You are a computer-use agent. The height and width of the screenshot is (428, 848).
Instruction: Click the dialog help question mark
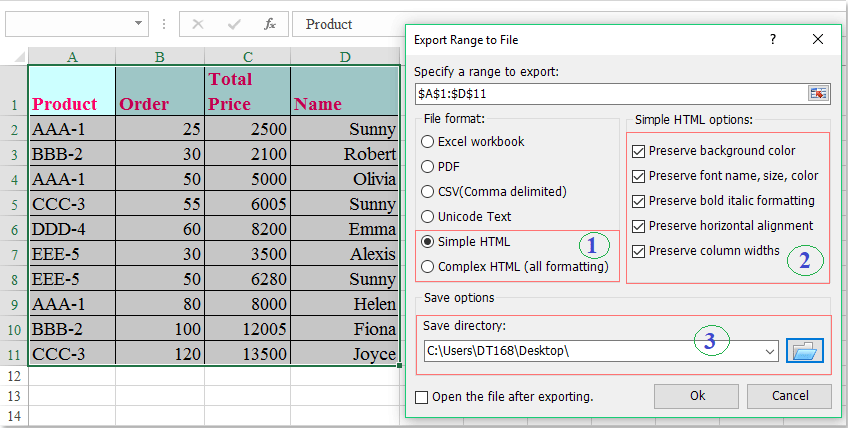point(772,39)
